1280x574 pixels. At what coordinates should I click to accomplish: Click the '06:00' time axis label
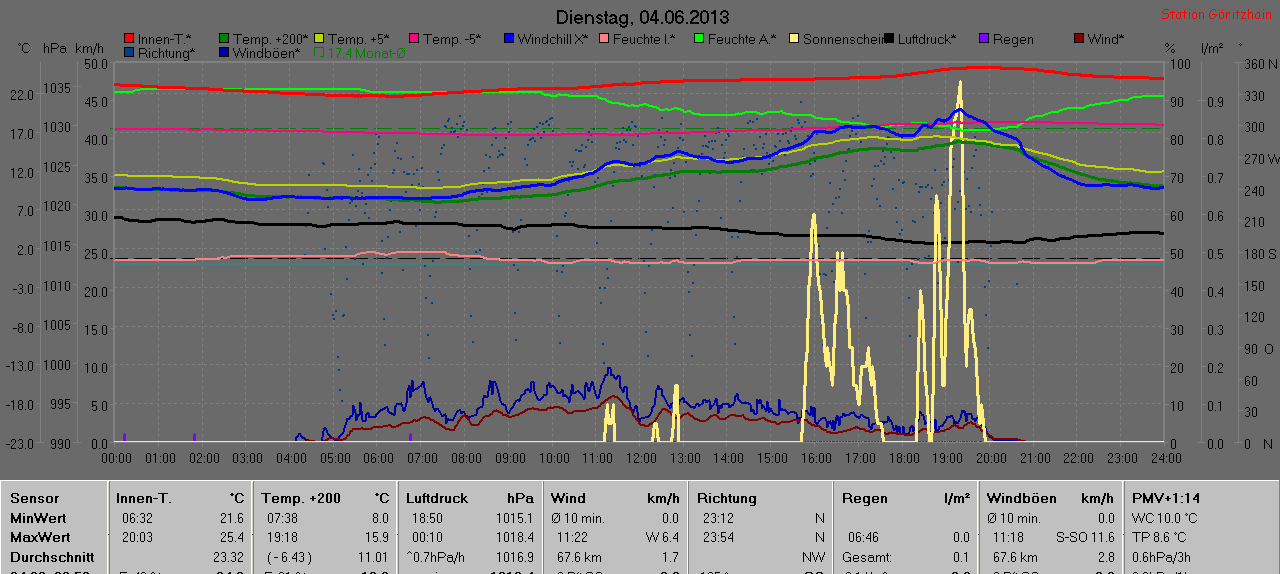378,457
